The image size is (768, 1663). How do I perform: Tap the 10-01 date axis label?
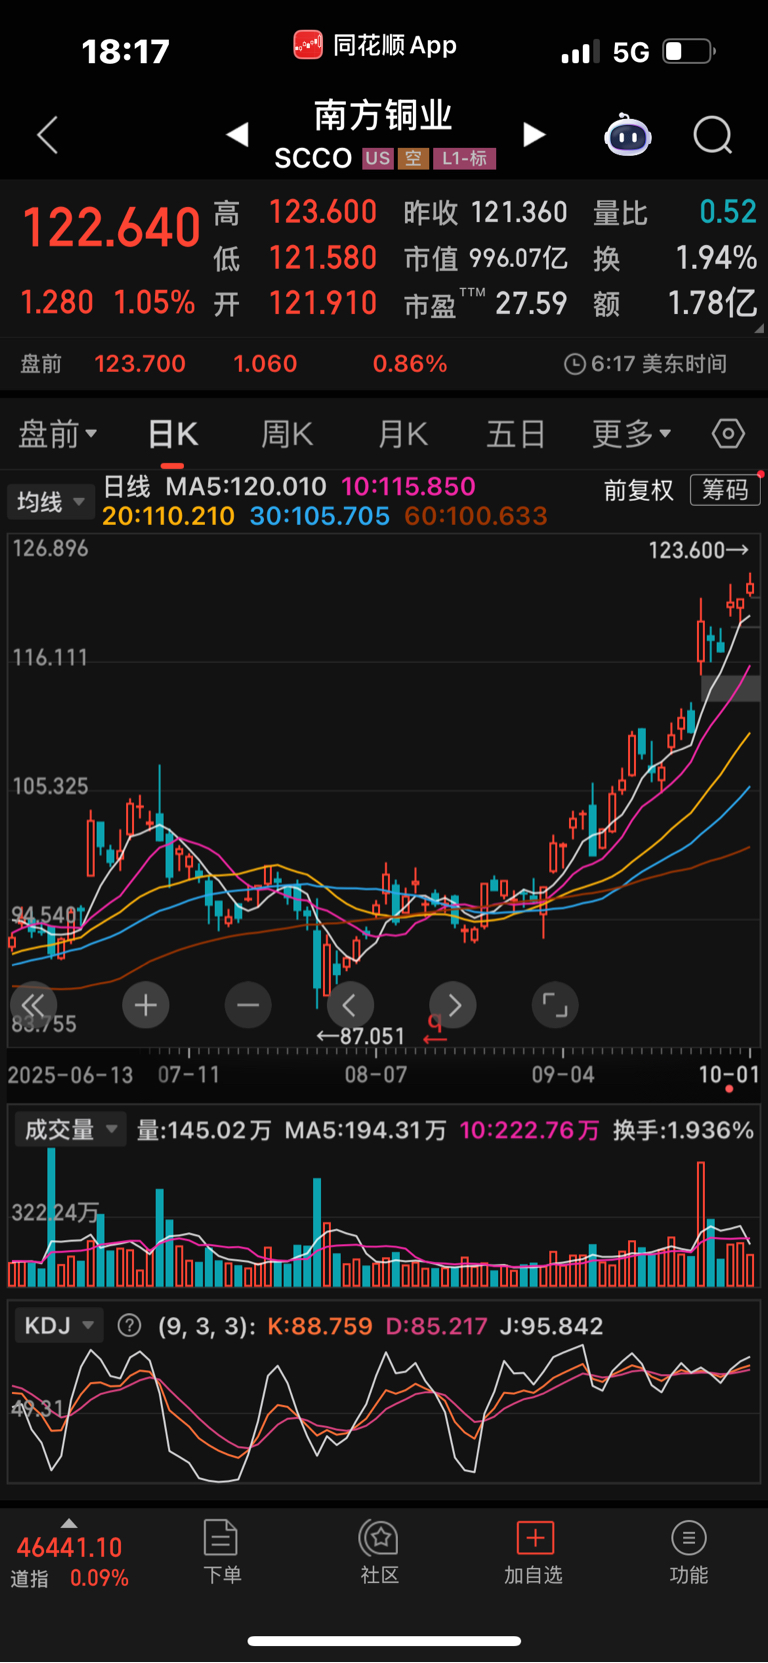click(729, 1075)
